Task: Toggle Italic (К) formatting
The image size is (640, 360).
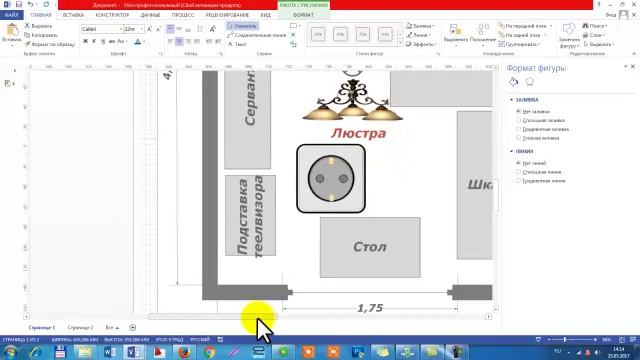Action: tap(94, 41)
